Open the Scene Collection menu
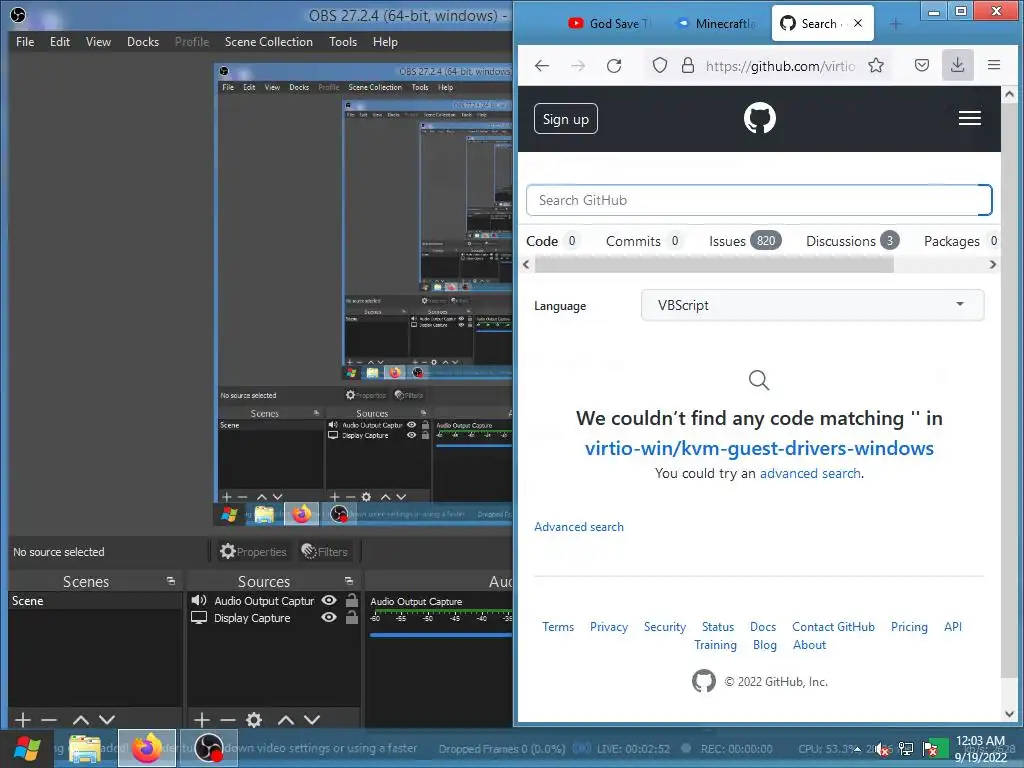The width and height of the screenshot is (1024, 768). click(x=268, y=42)
